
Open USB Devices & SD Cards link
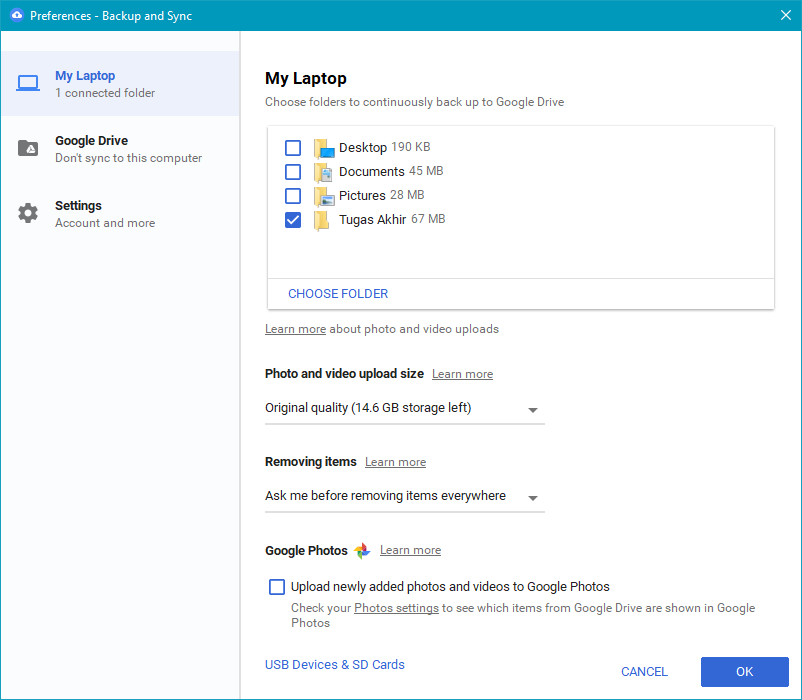coord(335,664)
